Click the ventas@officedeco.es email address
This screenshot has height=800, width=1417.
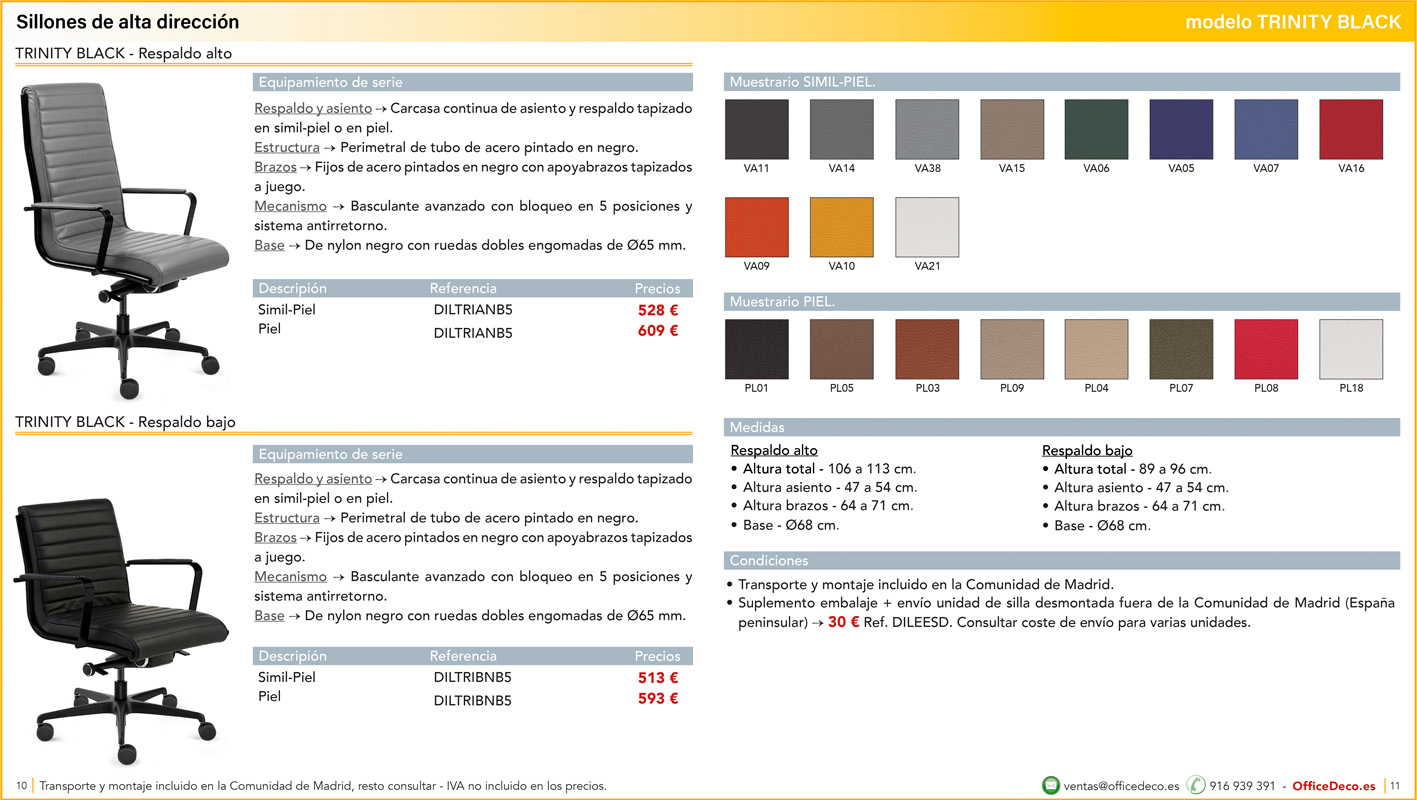coord(1121,786)
